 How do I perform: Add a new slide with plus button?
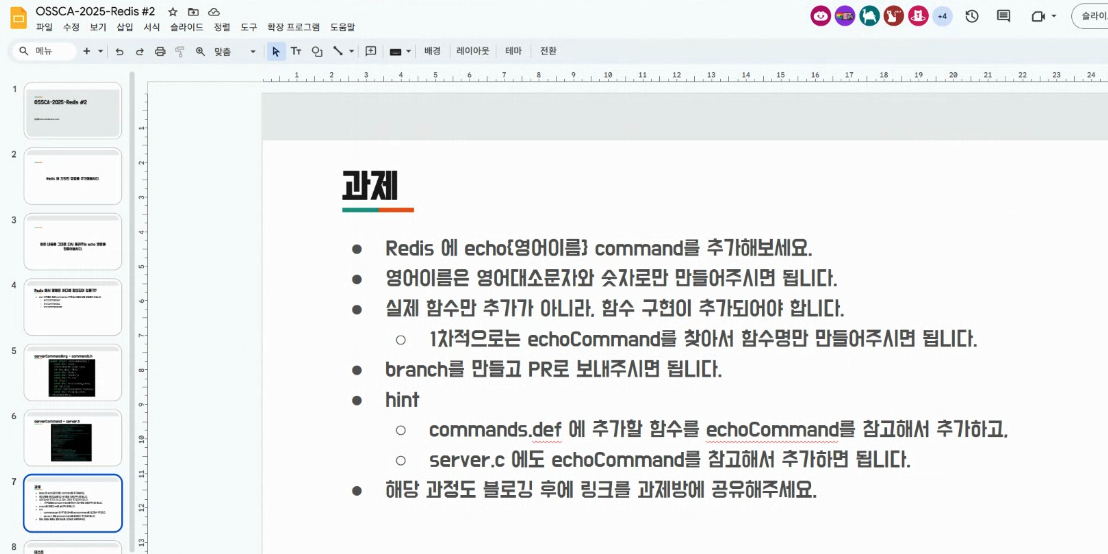pyautogui.click(x=87, y=51)
